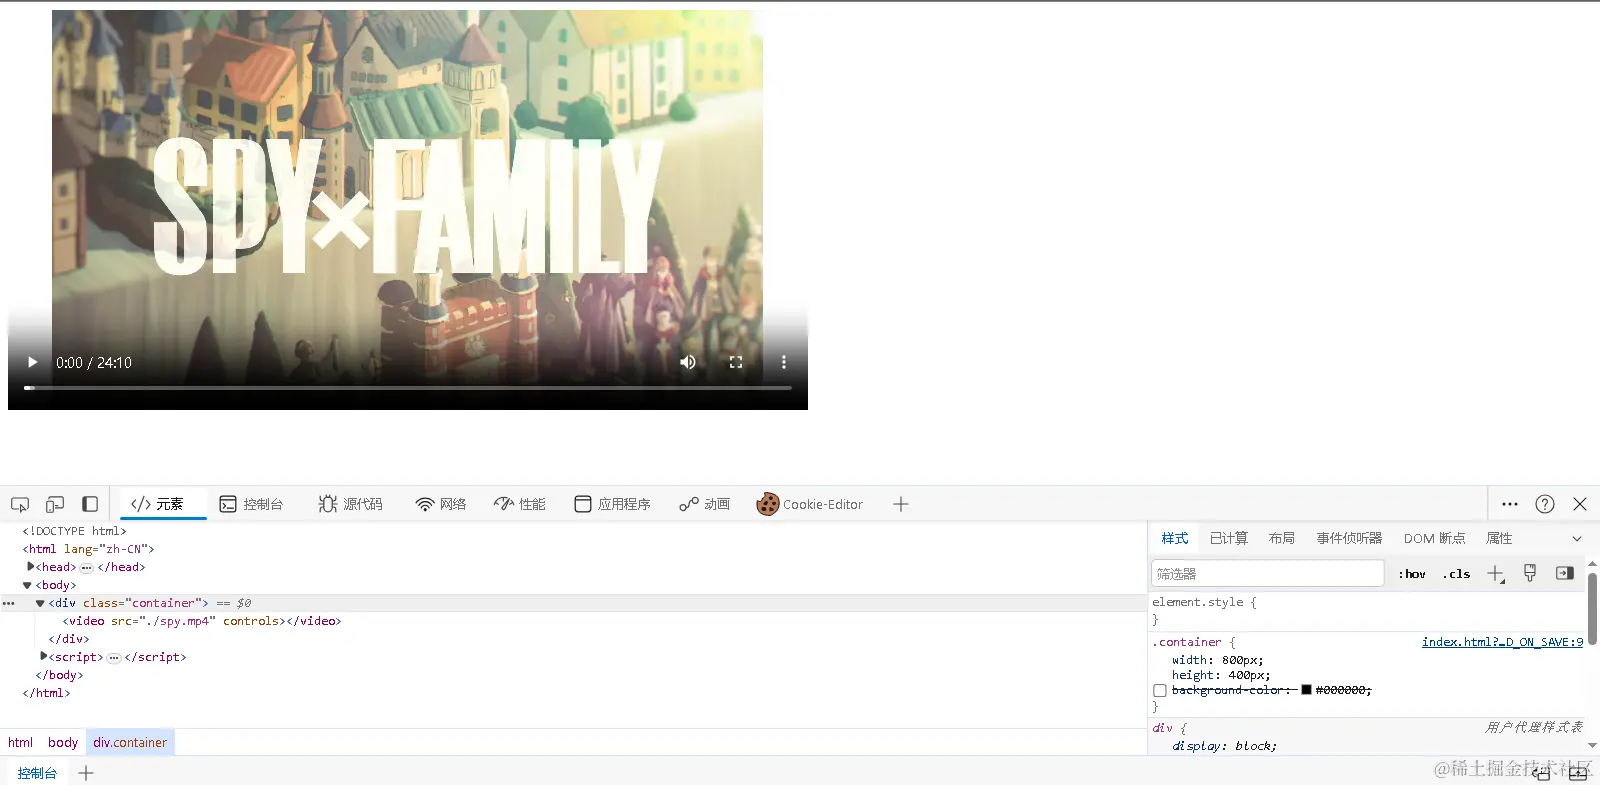Mute the video with the volume icon
Screen dimensions: 1600x785
point(688,362)
